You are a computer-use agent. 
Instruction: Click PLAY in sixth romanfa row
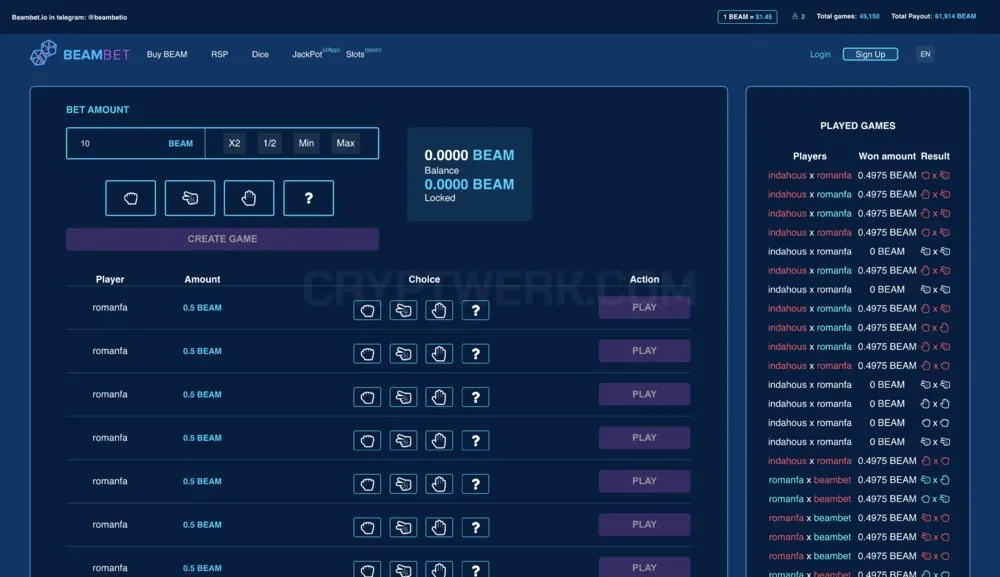pyautogui.click(x=644, y=524)
